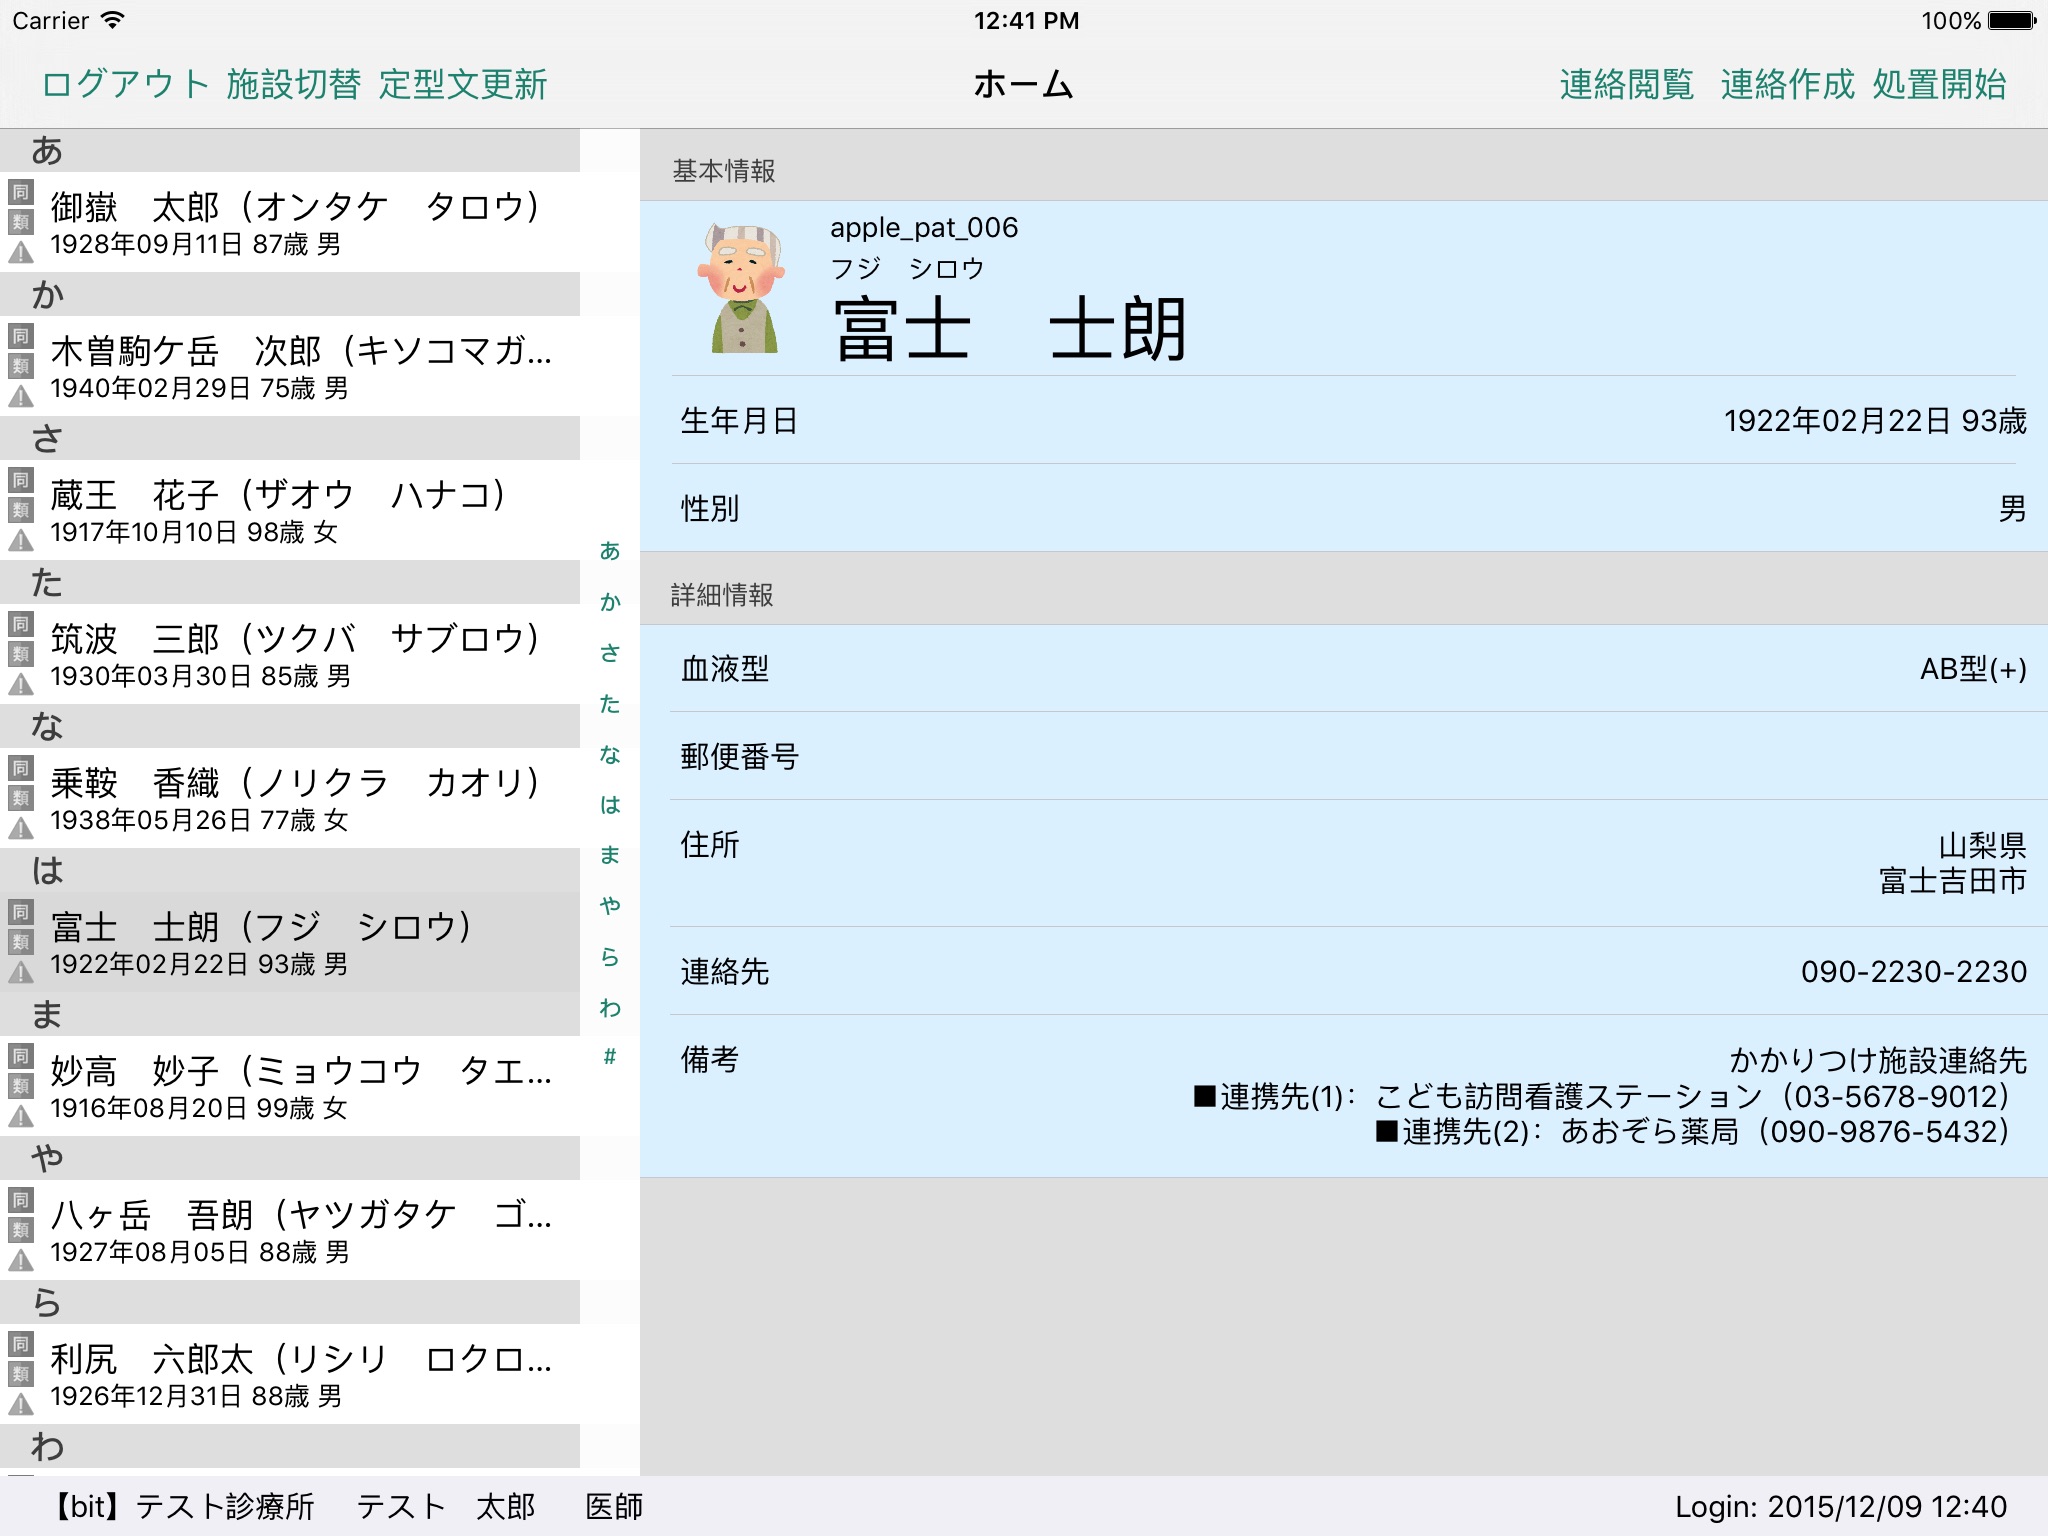Click the 同 icon beside 蔵王 花子
This screenshot has width=2048, height=1536.
[21, 480]
